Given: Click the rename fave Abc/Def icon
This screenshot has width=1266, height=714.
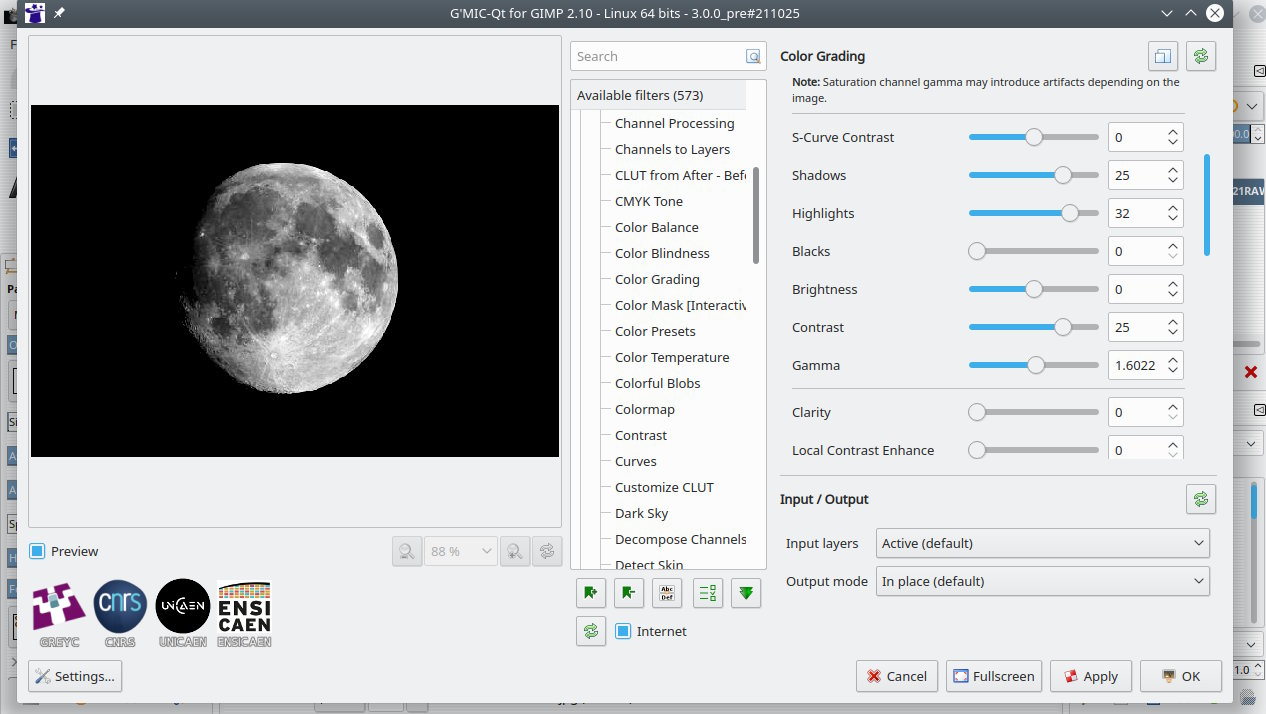Looking at the screenshot, I should click(x=667, y=593).
